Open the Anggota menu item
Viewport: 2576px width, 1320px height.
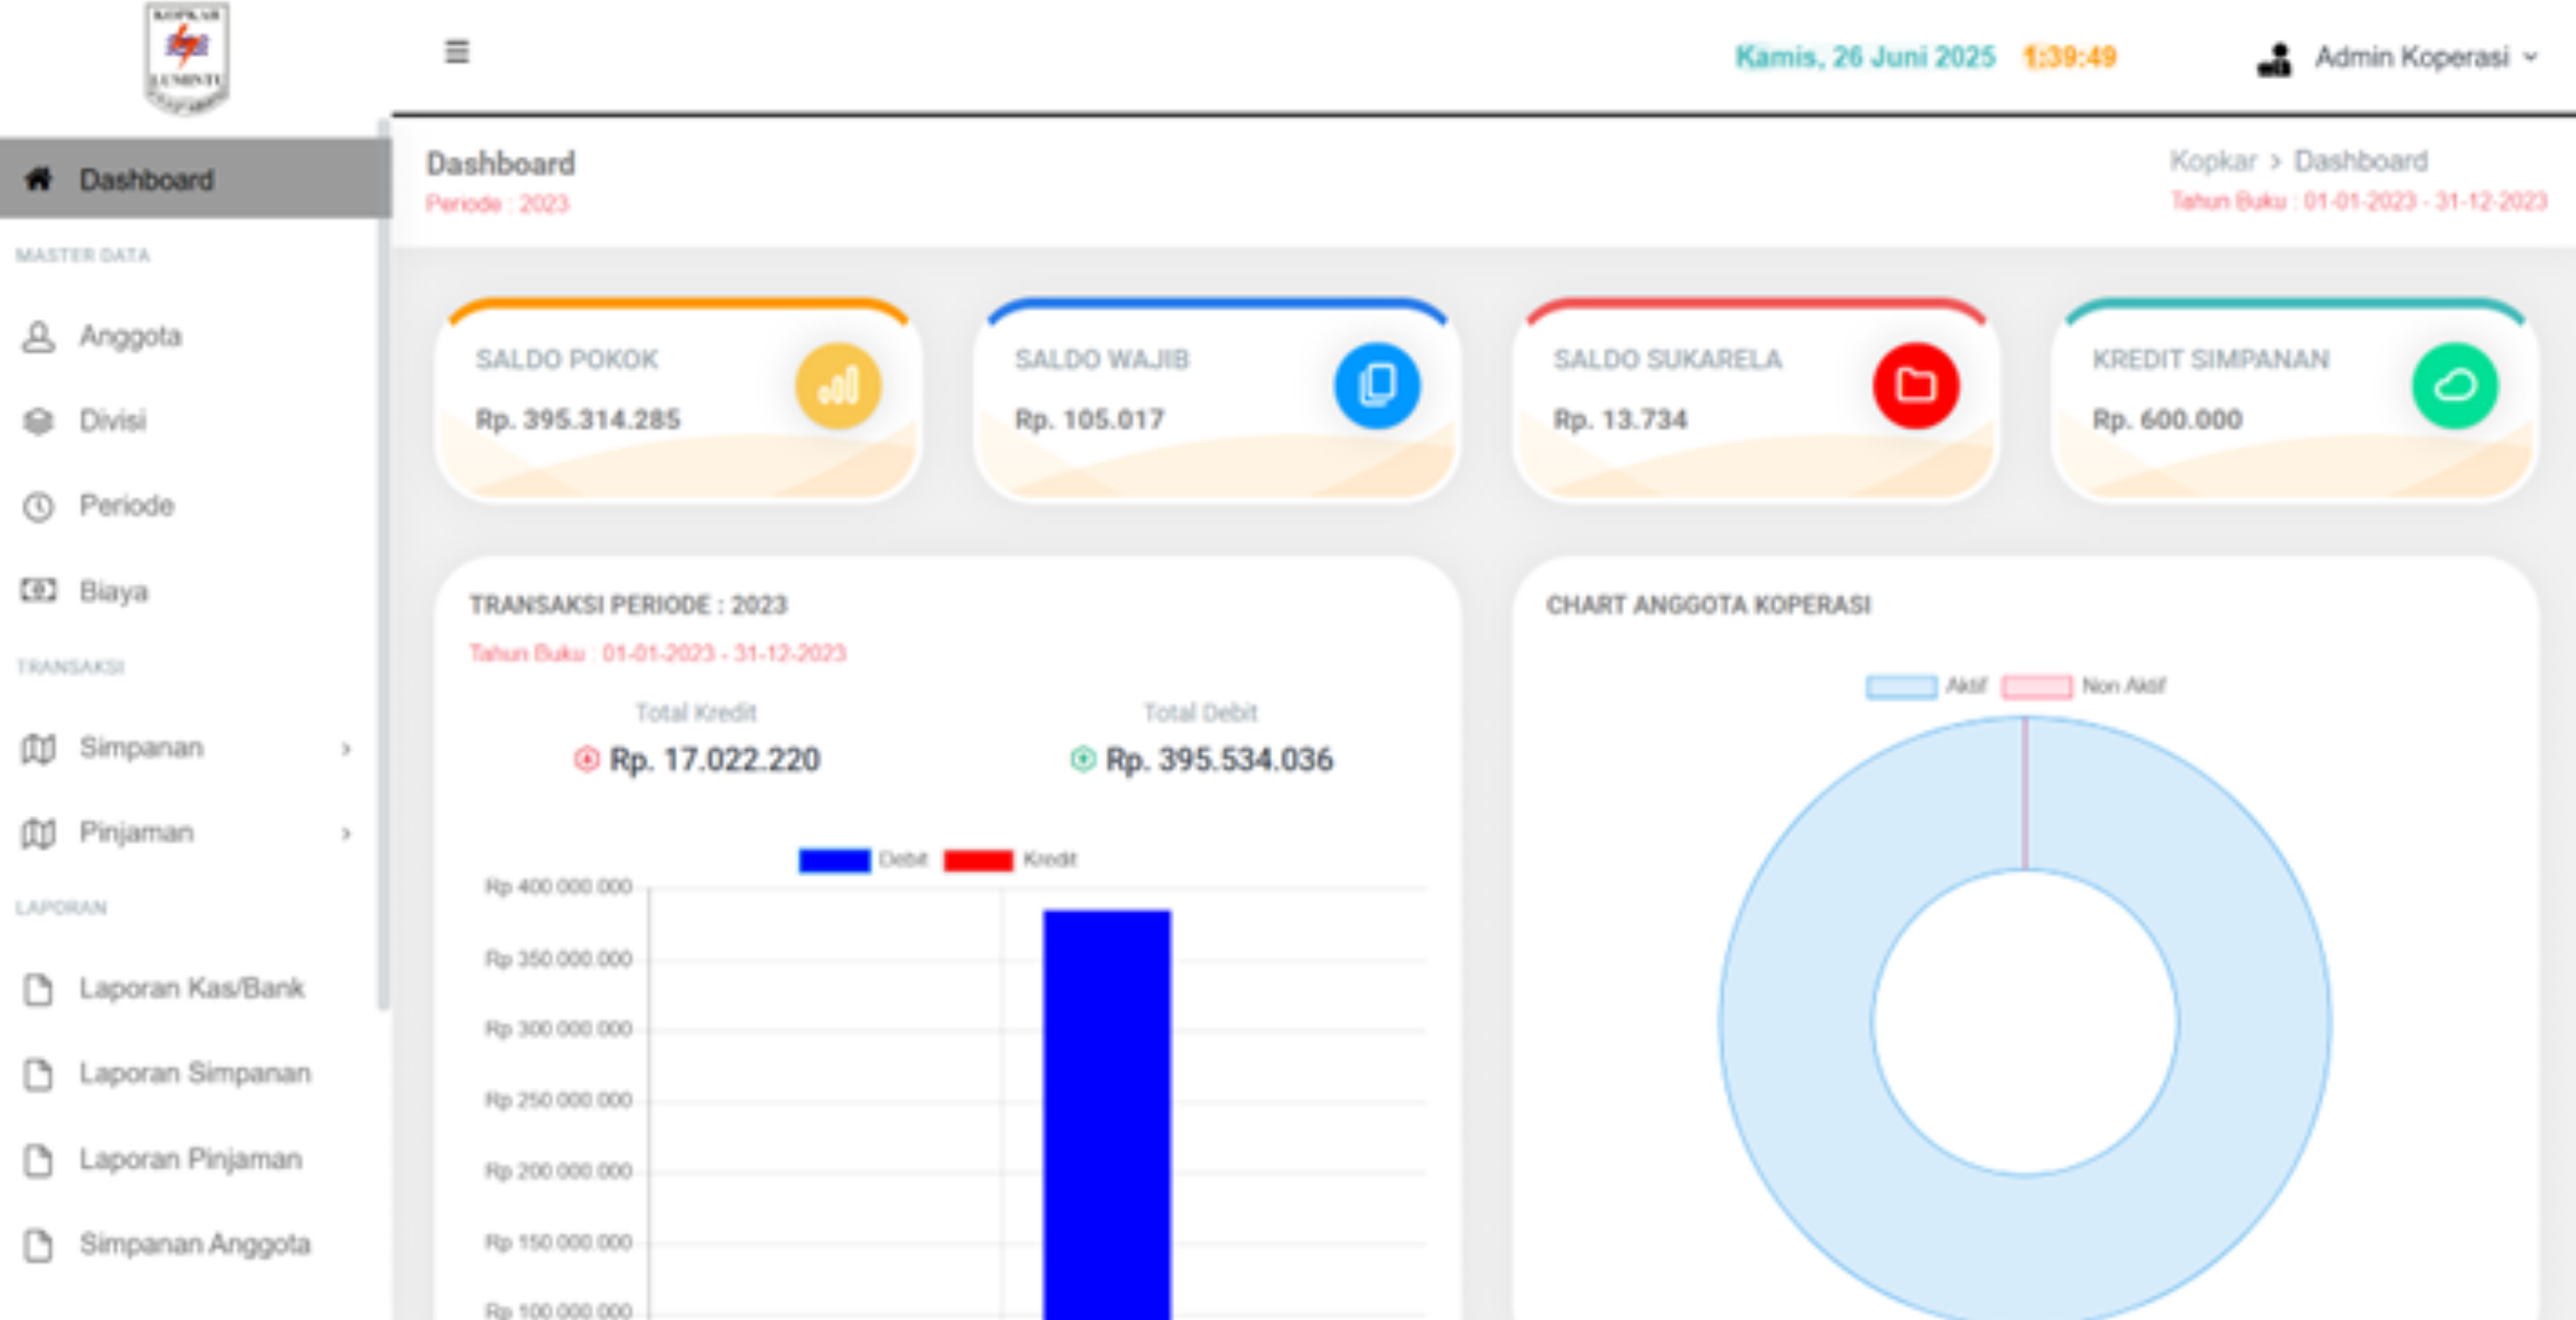131,336
